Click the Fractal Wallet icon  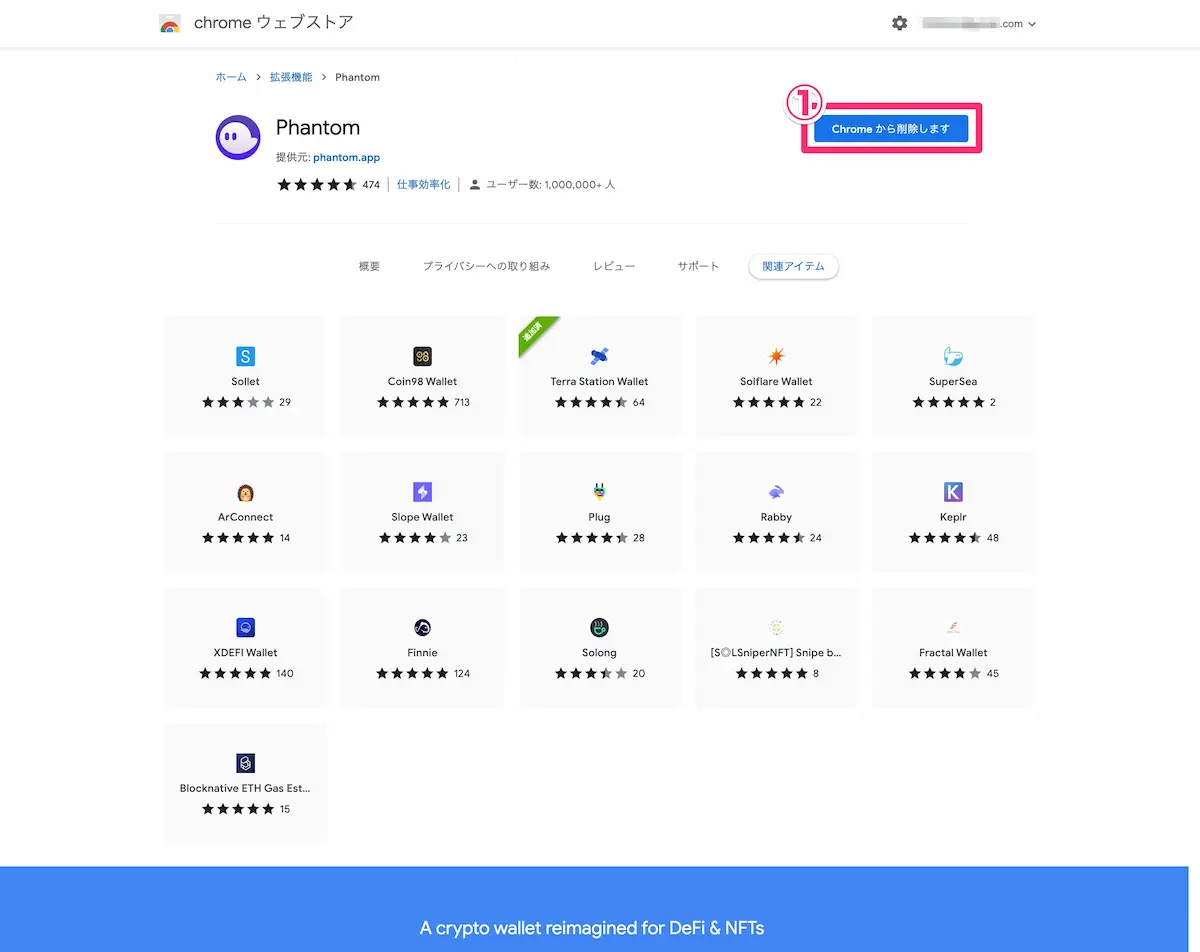point(953,628)
